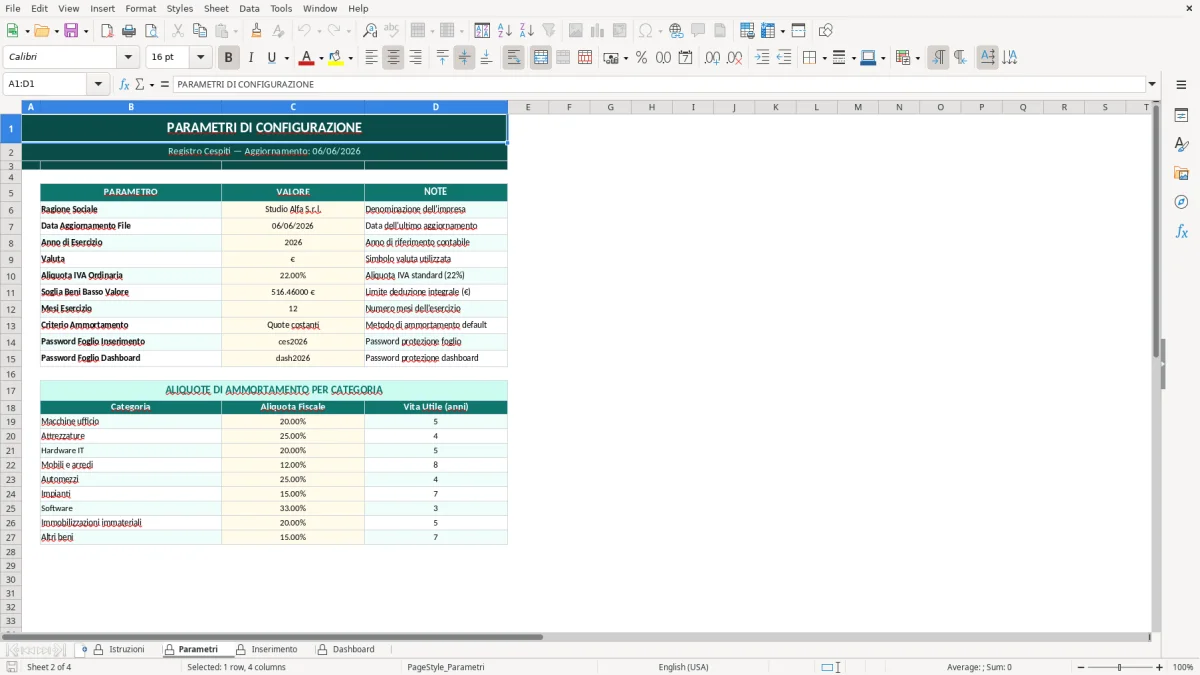Increase Indent icon
This screenshot has height=675, width=1200.
(x=762, y=58)
